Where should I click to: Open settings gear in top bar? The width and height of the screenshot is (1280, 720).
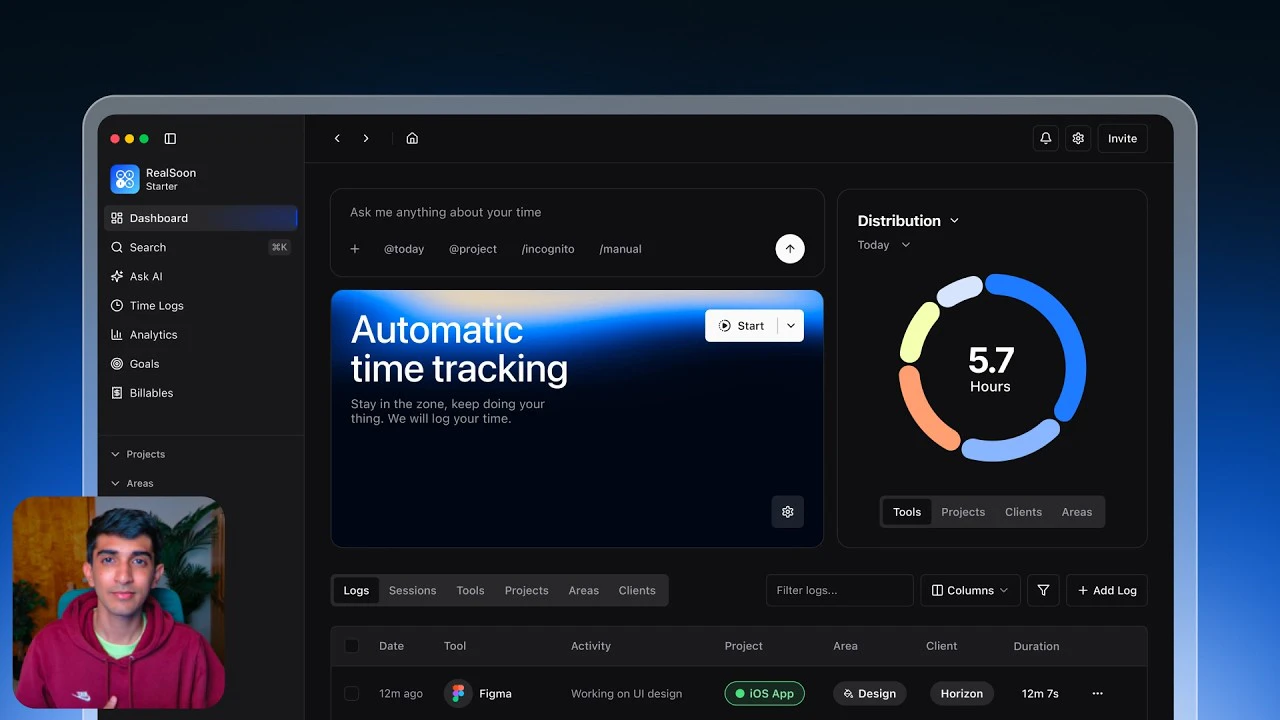1078,139
